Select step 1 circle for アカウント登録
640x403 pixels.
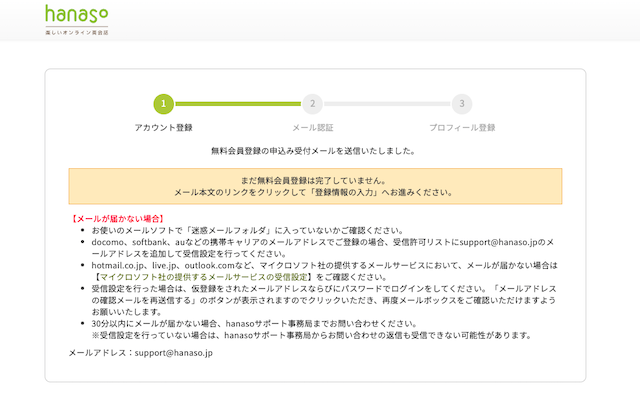(x=164, y=104)
